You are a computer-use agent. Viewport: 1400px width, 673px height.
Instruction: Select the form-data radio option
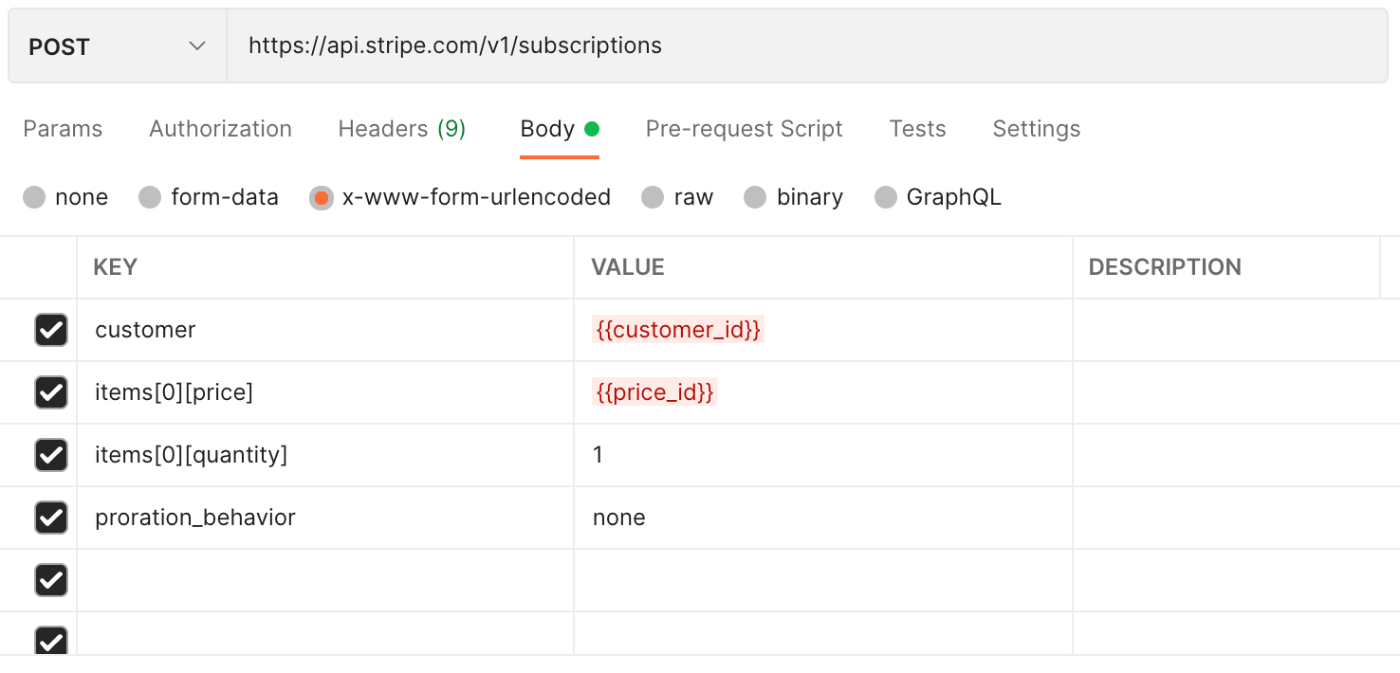pyautogui.click(x=150, y=197)
